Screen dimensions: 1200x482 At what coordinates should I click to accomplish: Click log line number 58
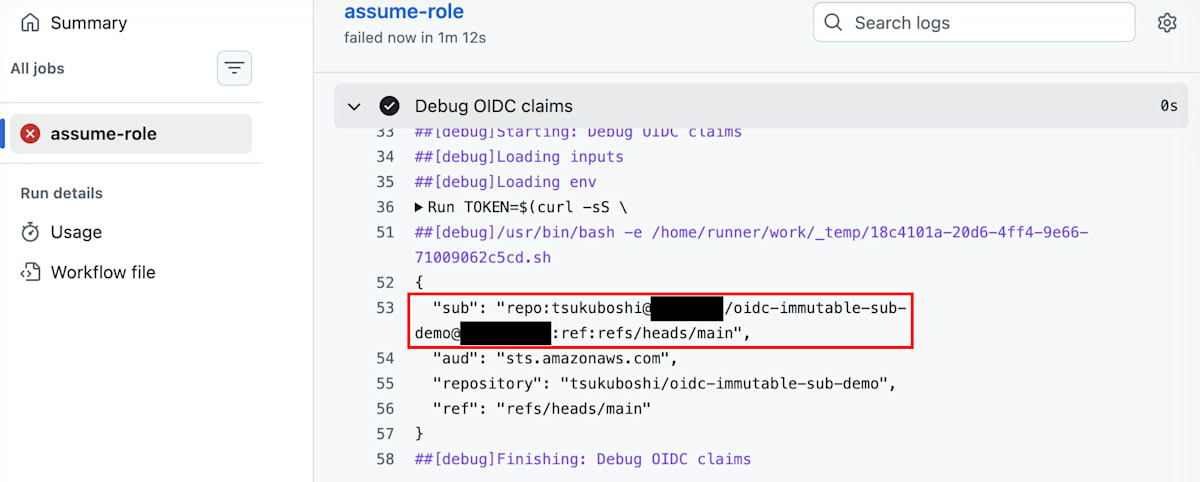click(x=385, y=459)
